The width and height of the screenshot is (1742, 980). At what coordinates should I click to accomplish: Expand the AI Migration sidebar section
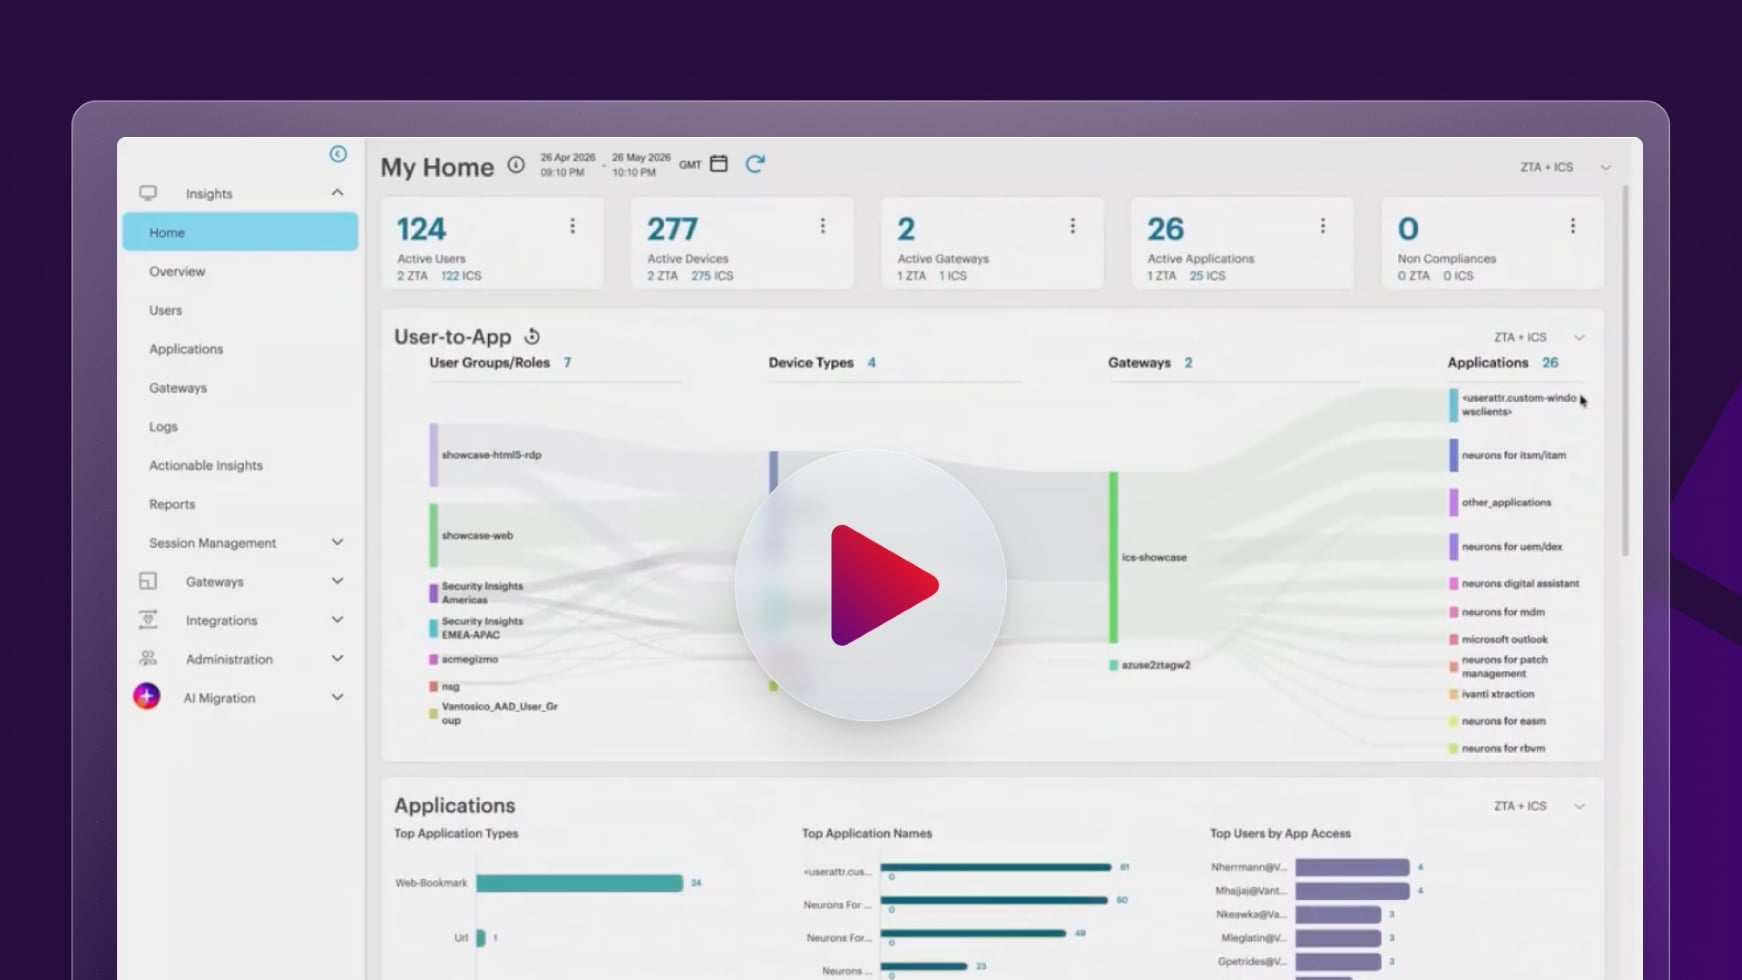point(337,697)
